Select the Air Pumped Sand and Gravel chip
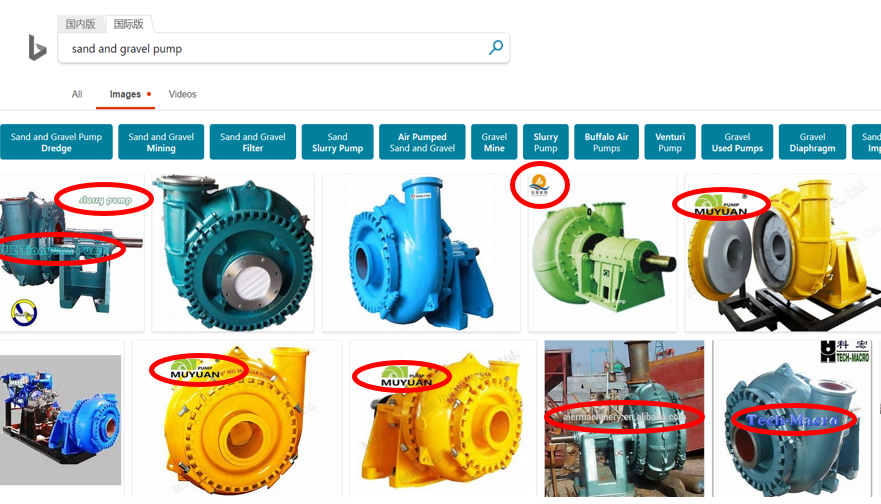 (423, 142)
